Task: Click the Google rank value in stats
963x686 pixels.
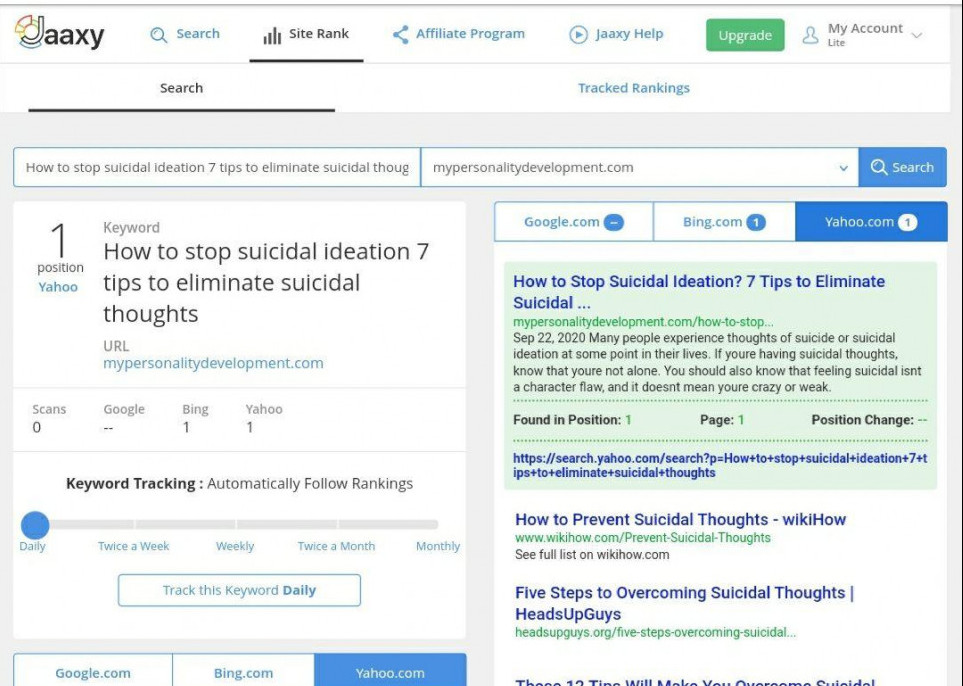Action: click(108, 427)
